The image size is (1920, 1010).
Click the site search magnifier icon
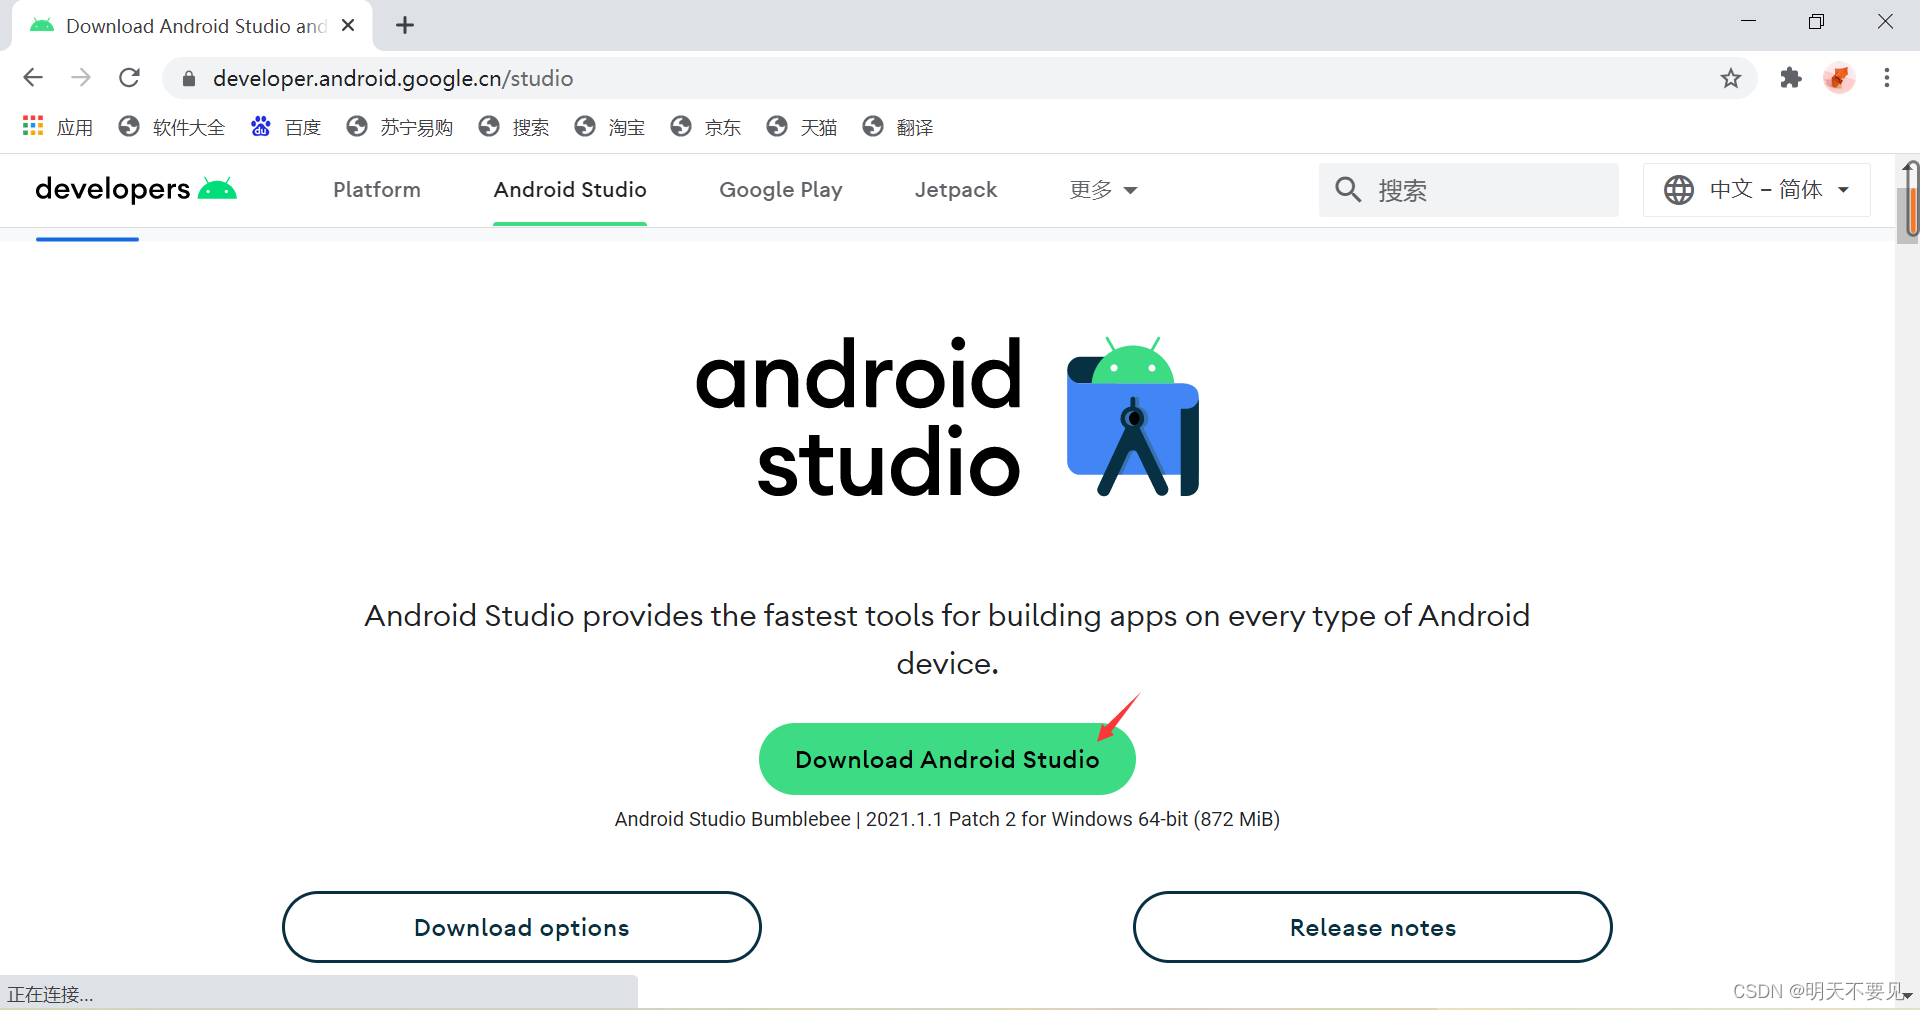click(x=1348, y=190)
